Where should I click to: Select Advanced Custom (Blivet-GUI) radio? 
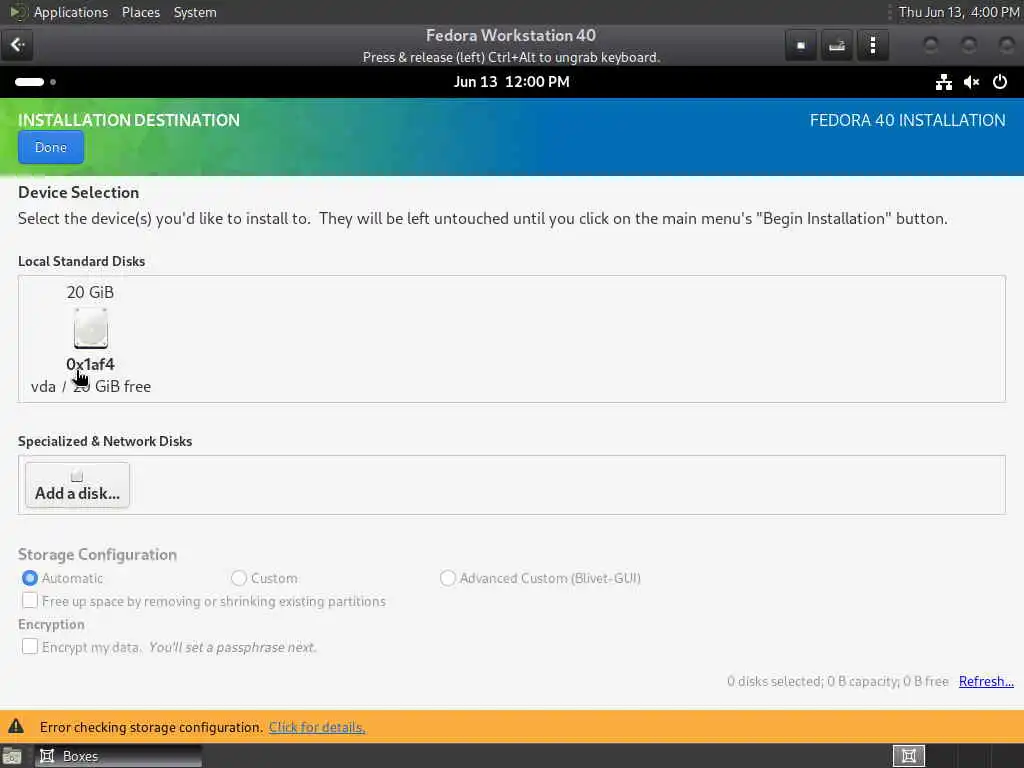point(447,578)
